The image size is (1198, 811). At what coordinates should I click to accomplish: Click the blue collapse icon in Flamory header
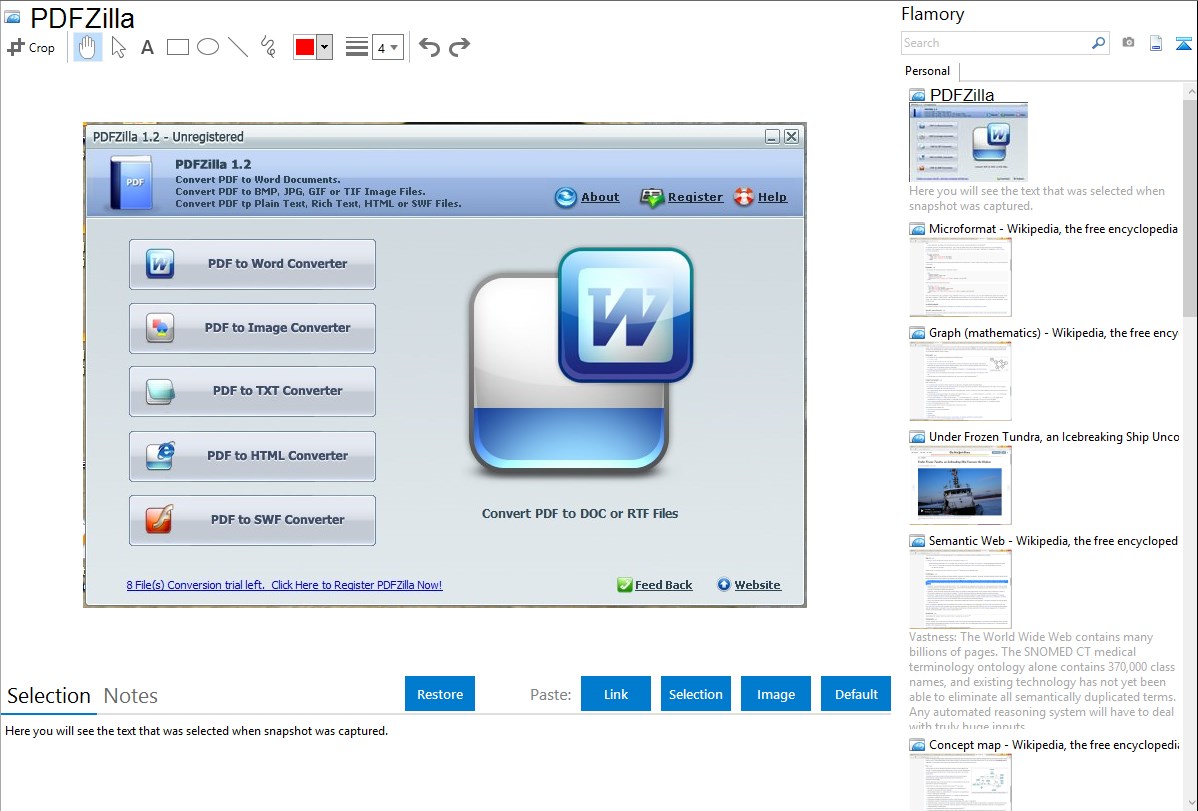click(1183, 43)
